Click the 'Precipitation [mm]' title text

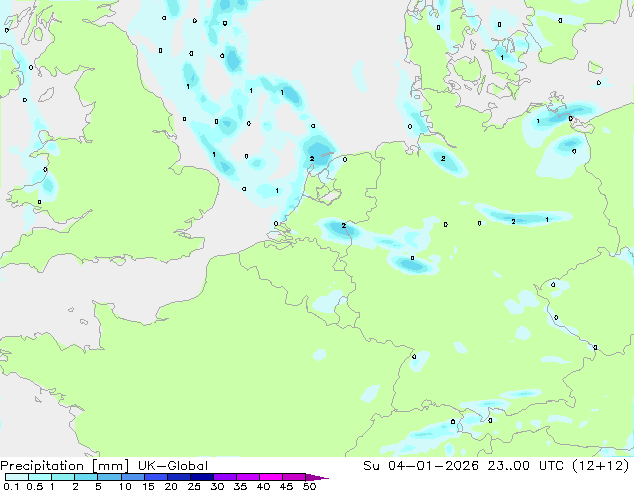click(x=65, y=466)
